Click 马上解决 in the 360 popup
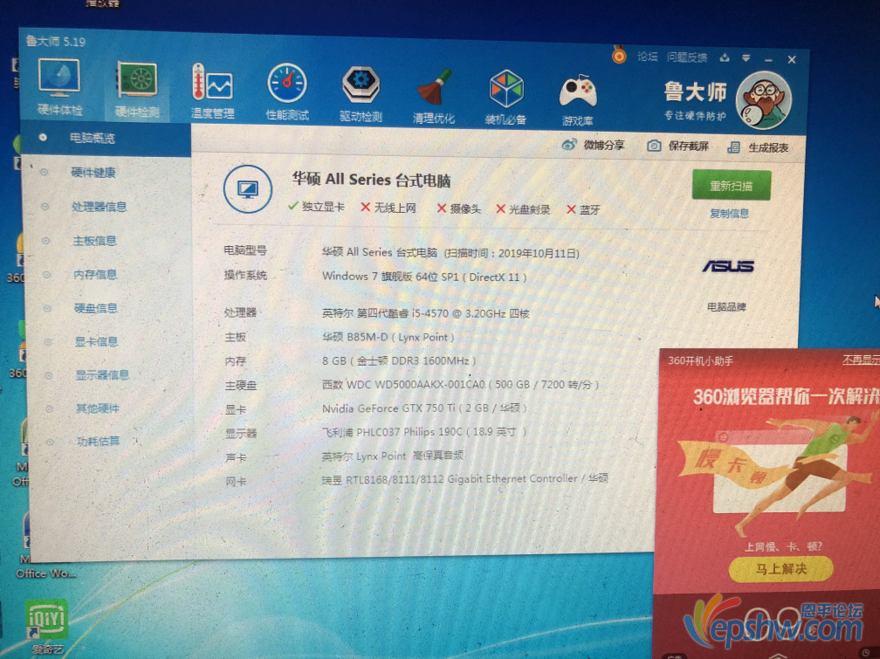The height and width of the screenshot is (659, 880). pos(781,569)
